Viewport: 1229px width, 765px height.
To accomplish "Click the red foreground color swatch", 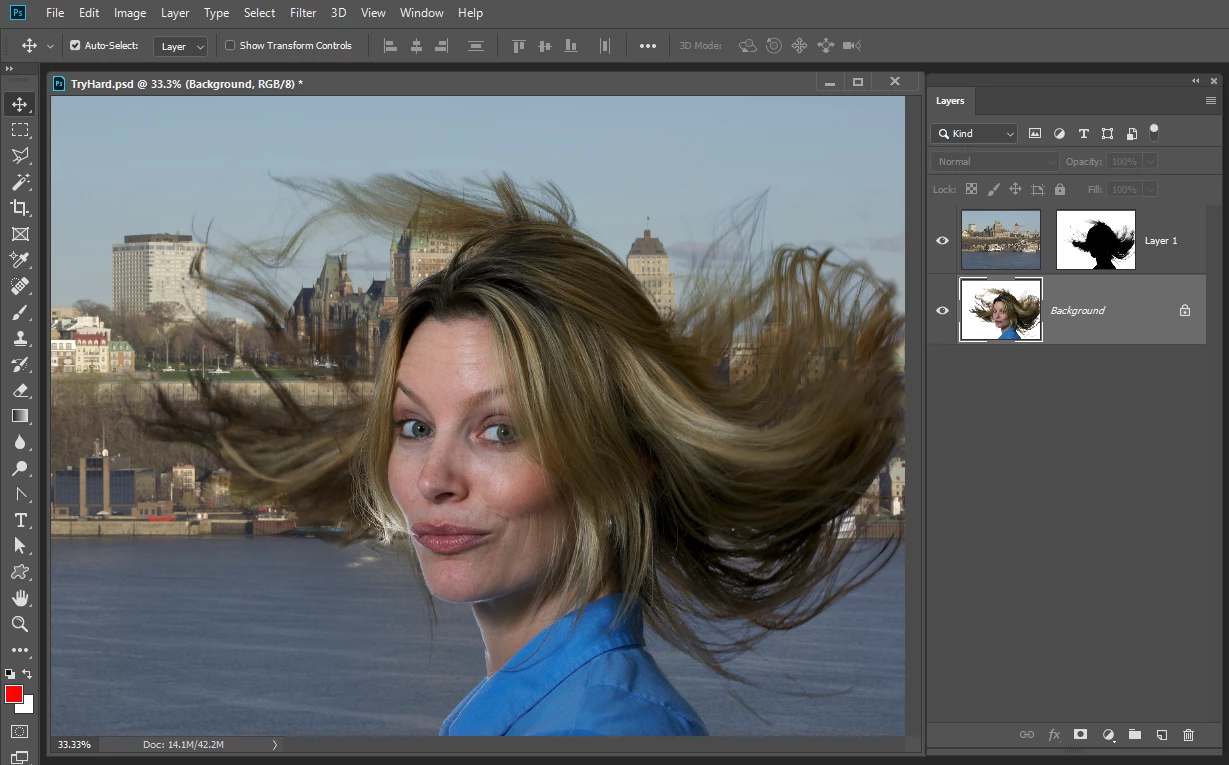I will click(x=14, y=694).
